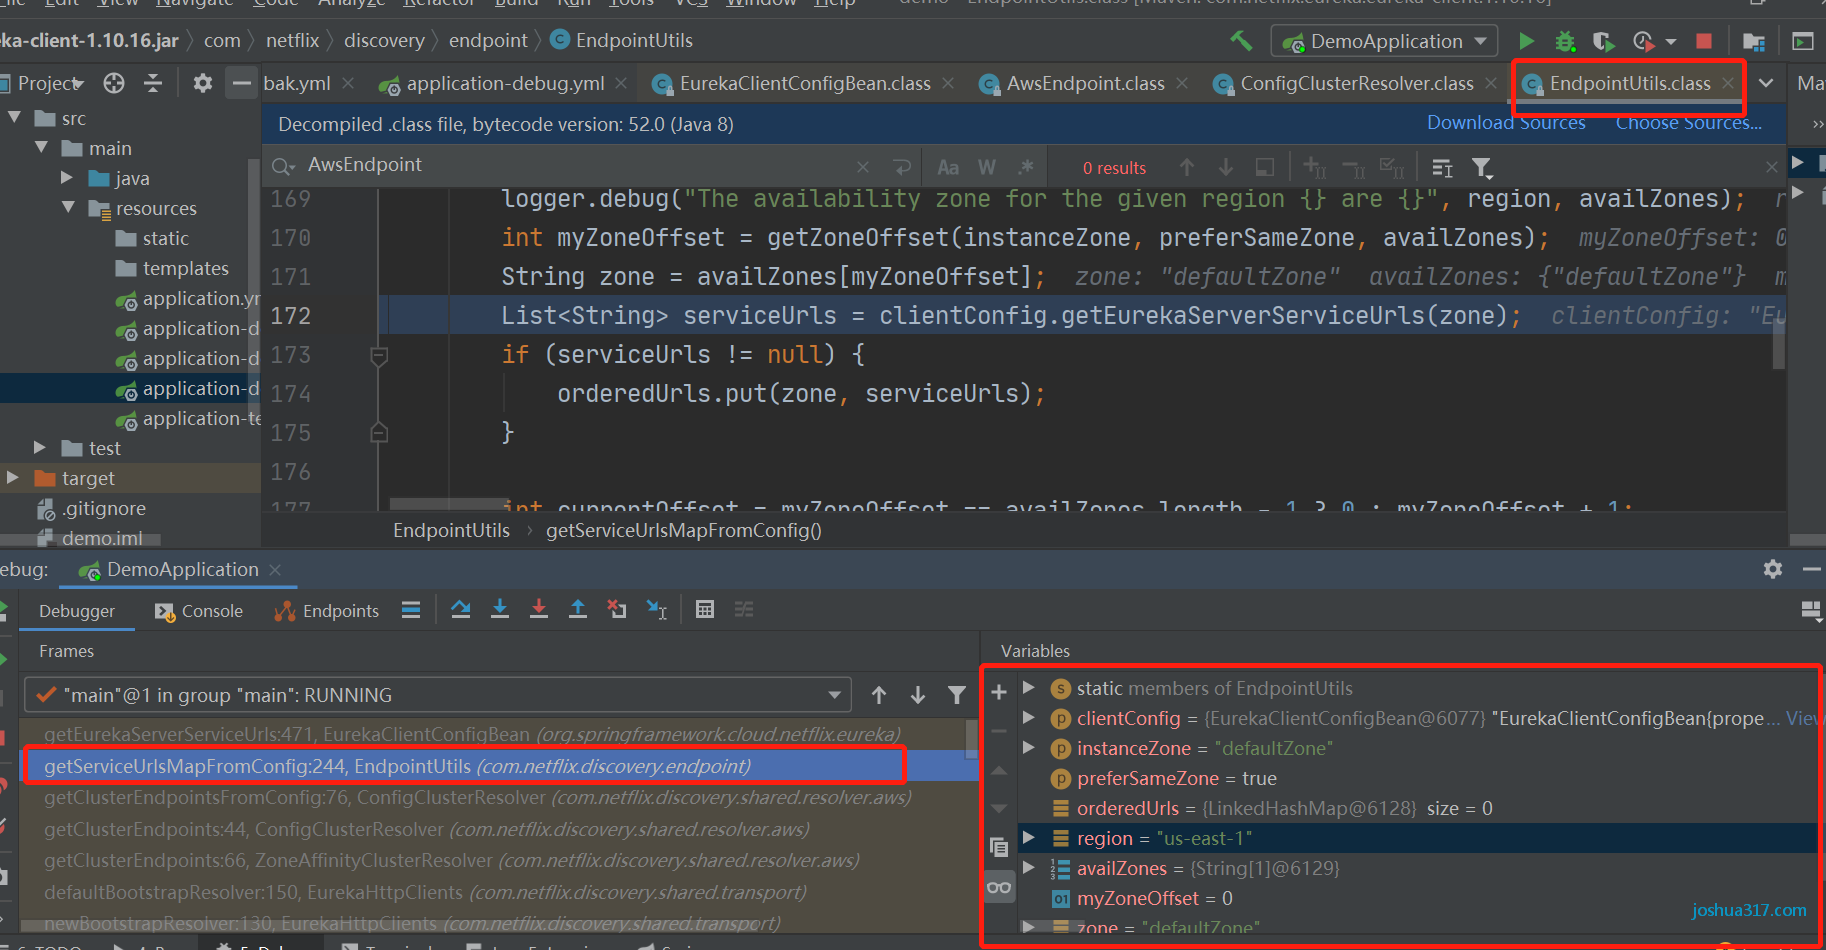The height and width of the screenshot is (950, 1826).
Task: Click the Frames list vertical scrollbar
Action: click(x=972, y=738)
